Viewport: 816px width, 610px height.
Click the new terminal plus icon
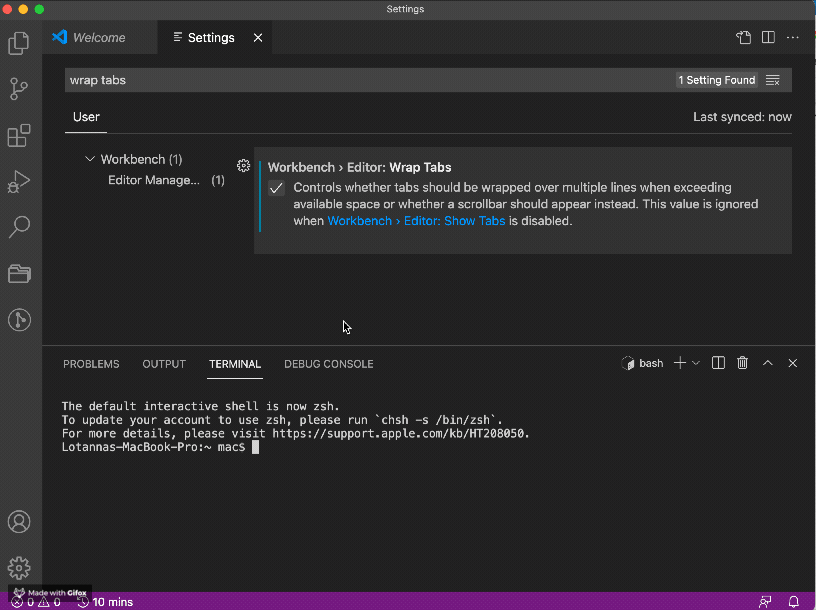(680, 363)
